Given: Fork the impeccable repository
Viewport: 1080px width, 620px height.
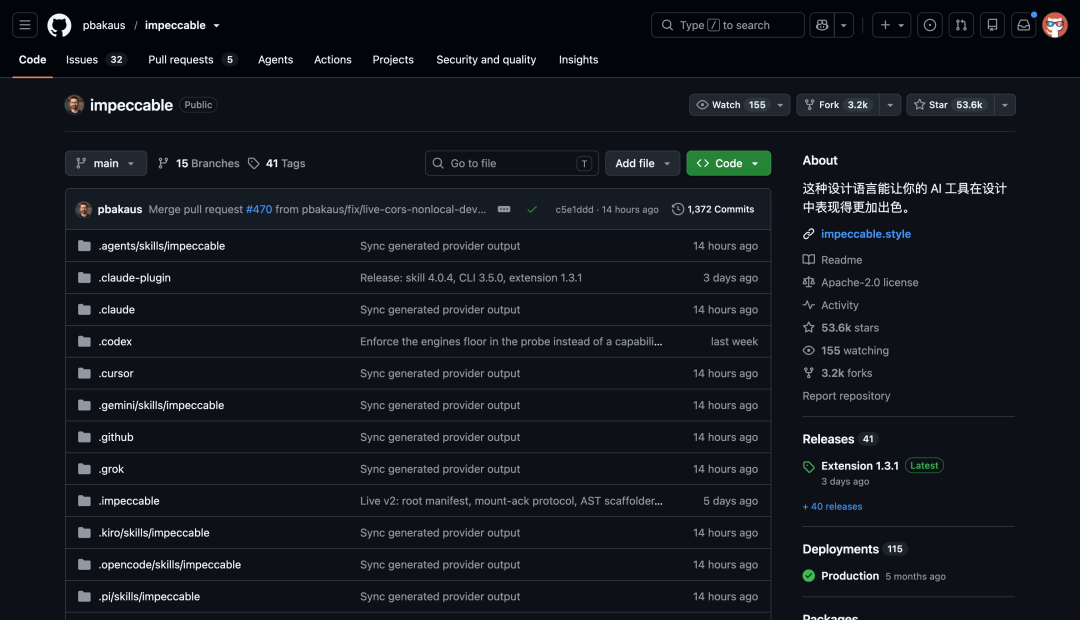Looking at the screenshot, I should 838,105.
